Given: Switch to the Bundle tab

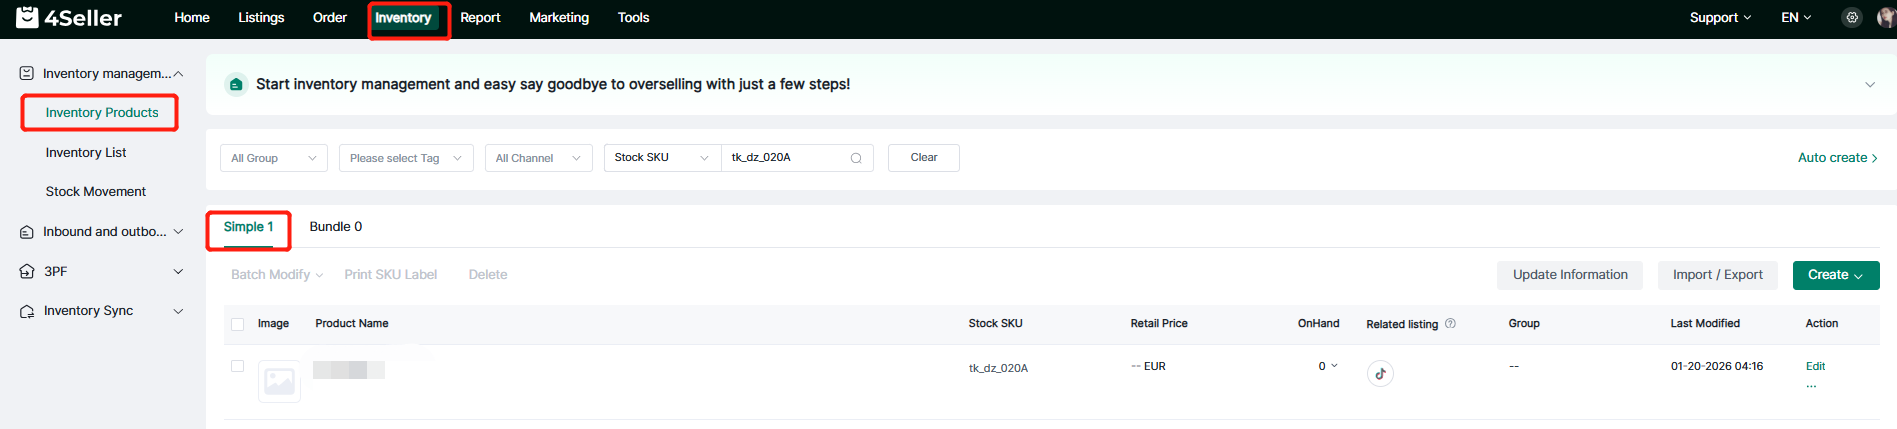Looking at the screenshot, I should tap(335, 227).
